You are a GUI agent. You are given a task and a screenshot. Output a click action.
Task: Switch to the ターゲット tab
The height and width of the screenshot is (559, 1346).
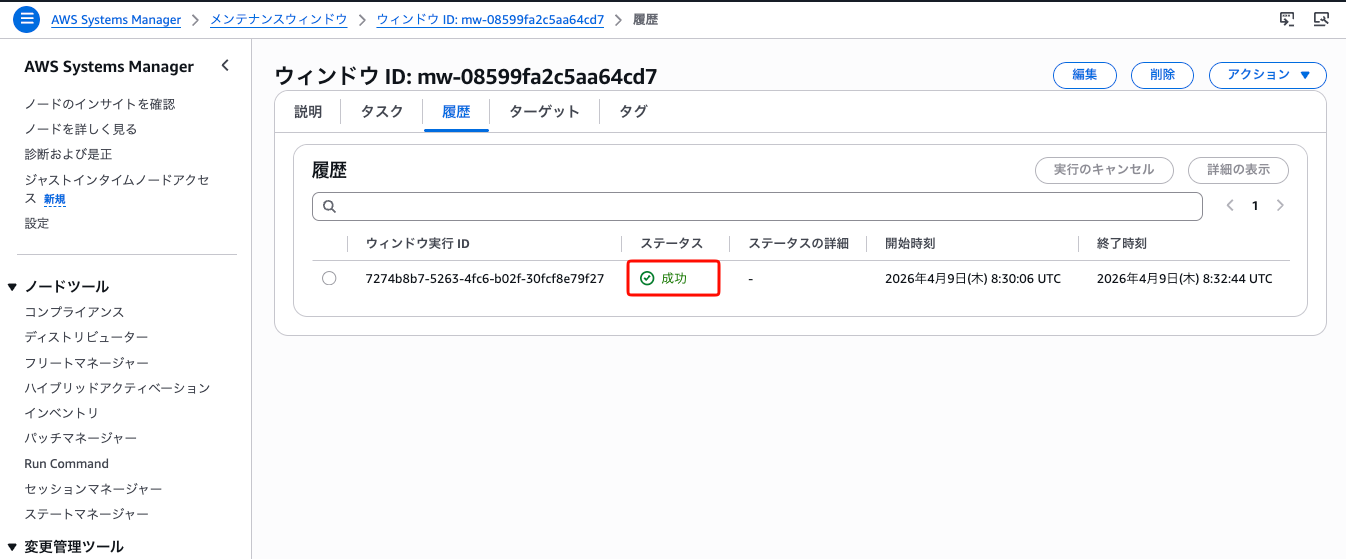544,112
